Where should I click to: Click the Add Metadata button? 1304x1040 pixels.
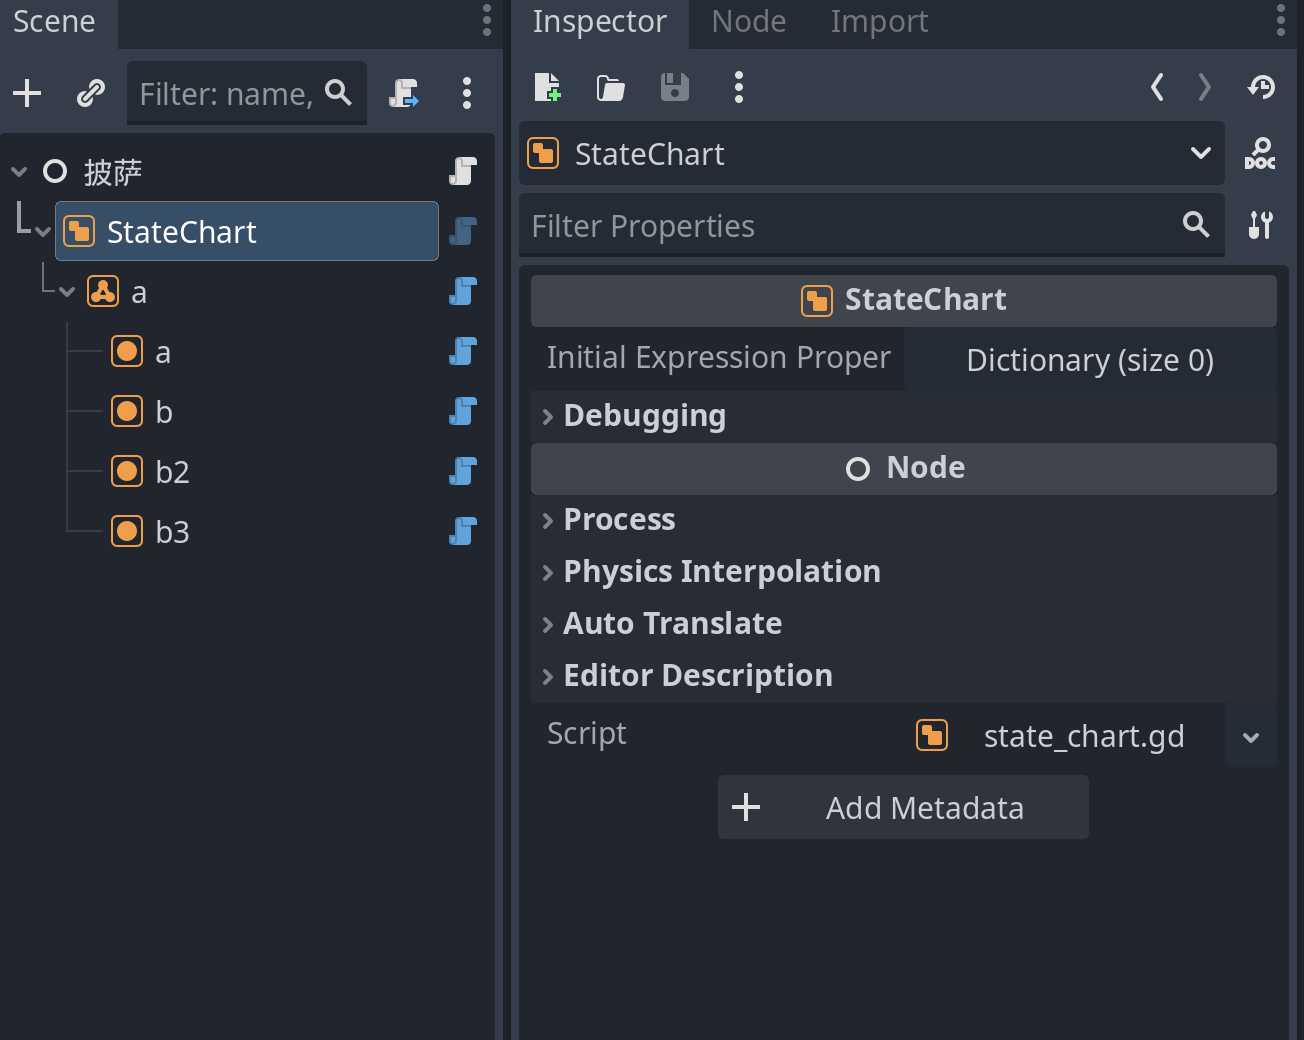(x=903, y=808)
